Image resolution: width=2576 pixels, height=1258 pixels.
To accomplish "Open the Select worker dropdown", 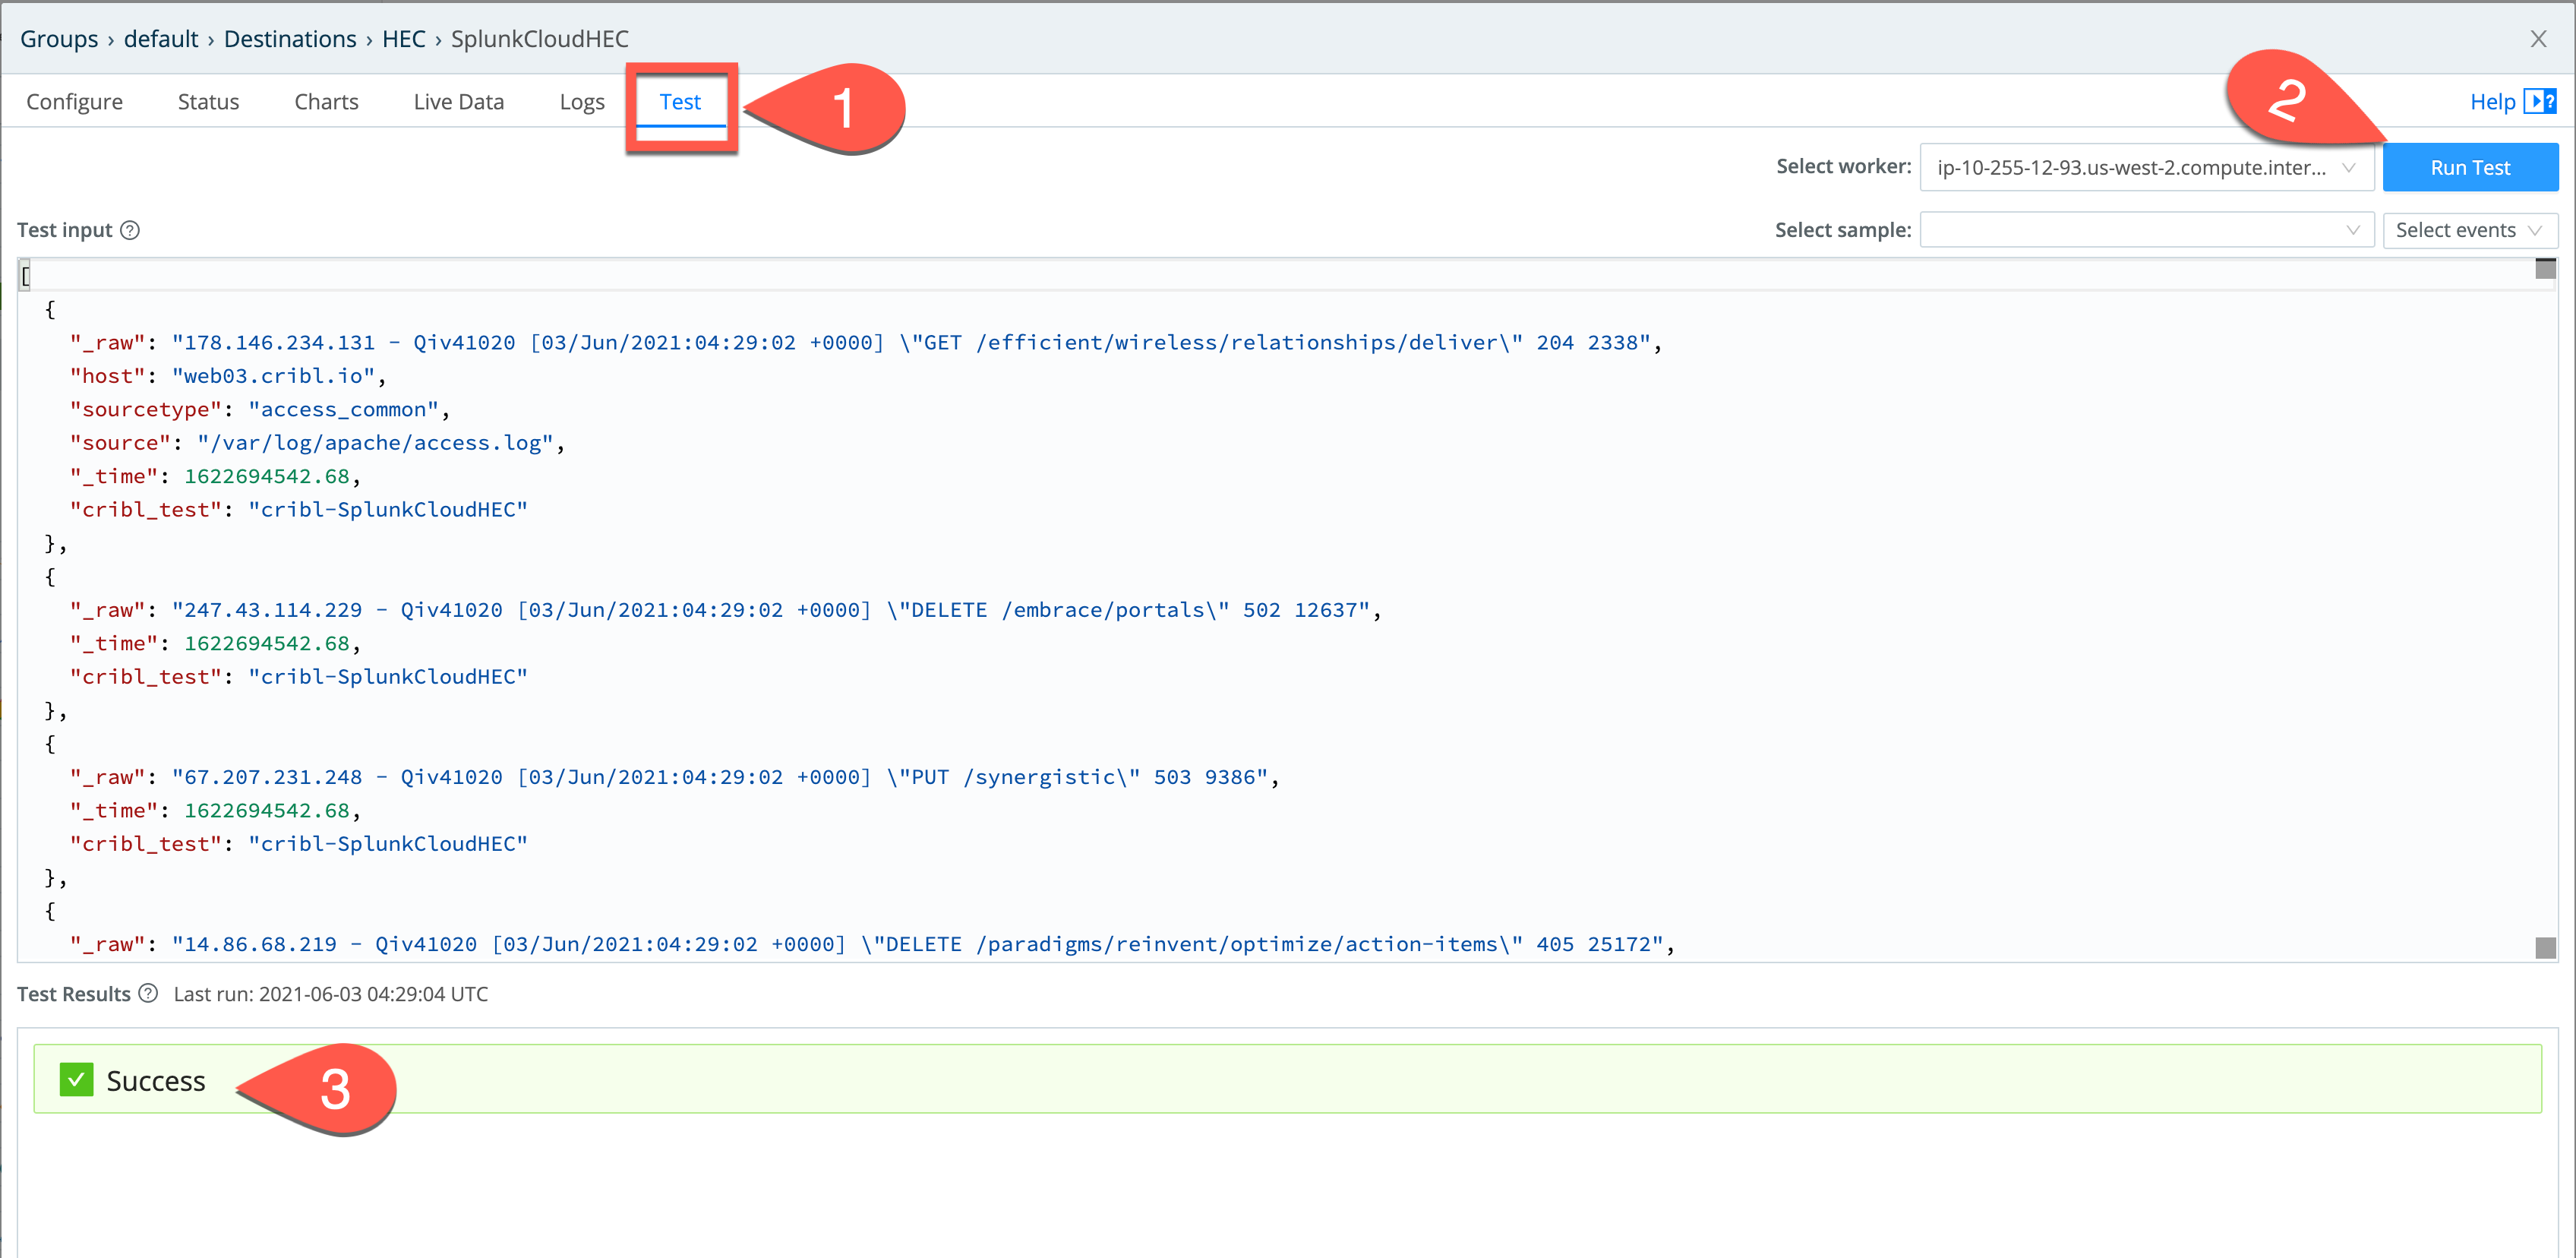I will [2146, 167].
